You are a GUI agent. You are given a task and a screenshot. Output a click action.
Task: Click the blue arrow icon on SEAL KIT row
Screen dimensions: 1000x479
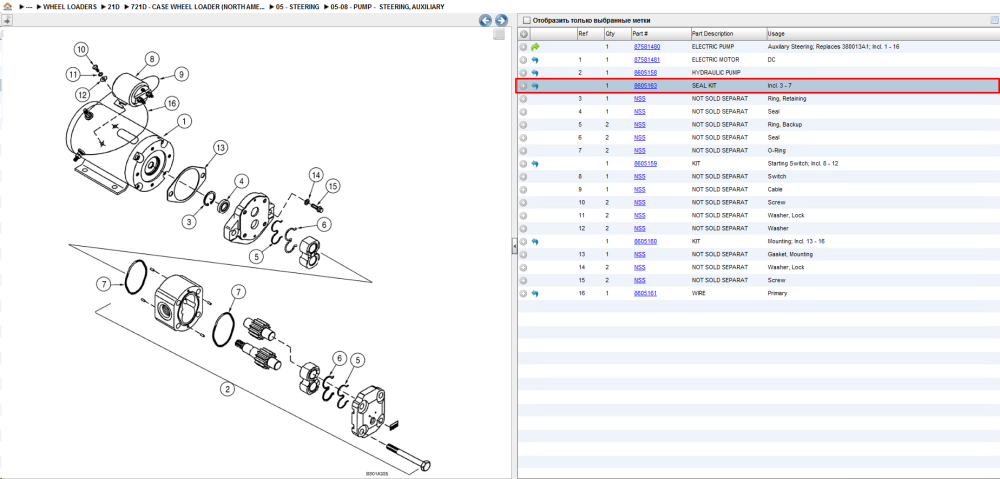coord(535,85)
